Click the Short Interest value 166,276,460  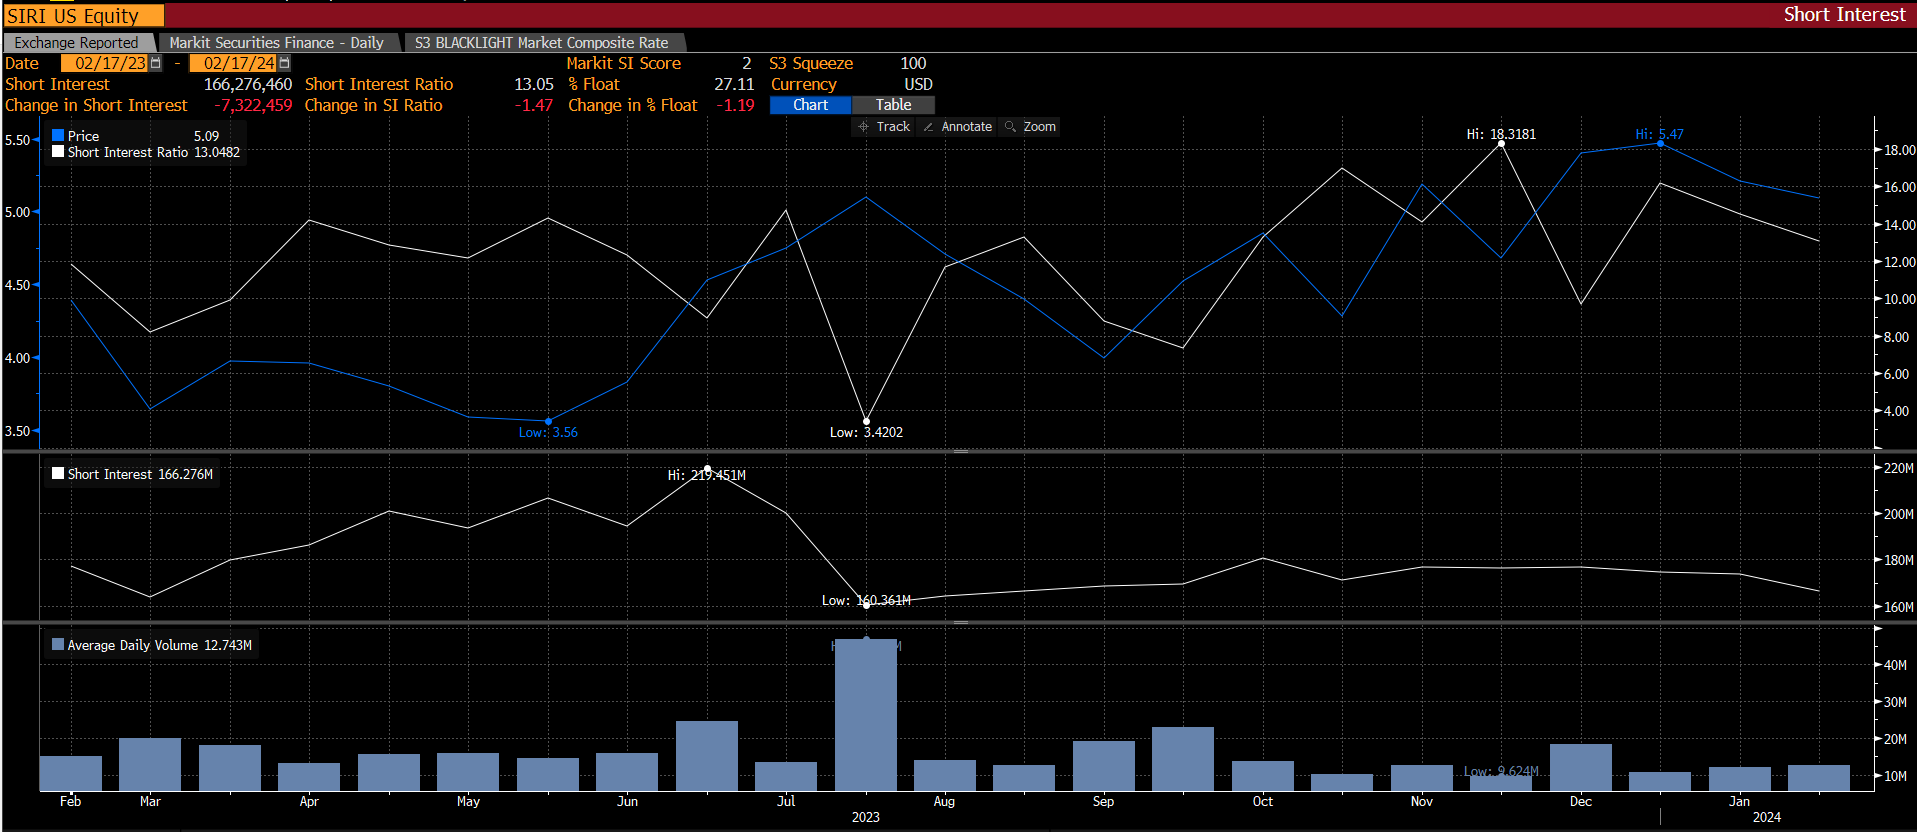[248, 84]
